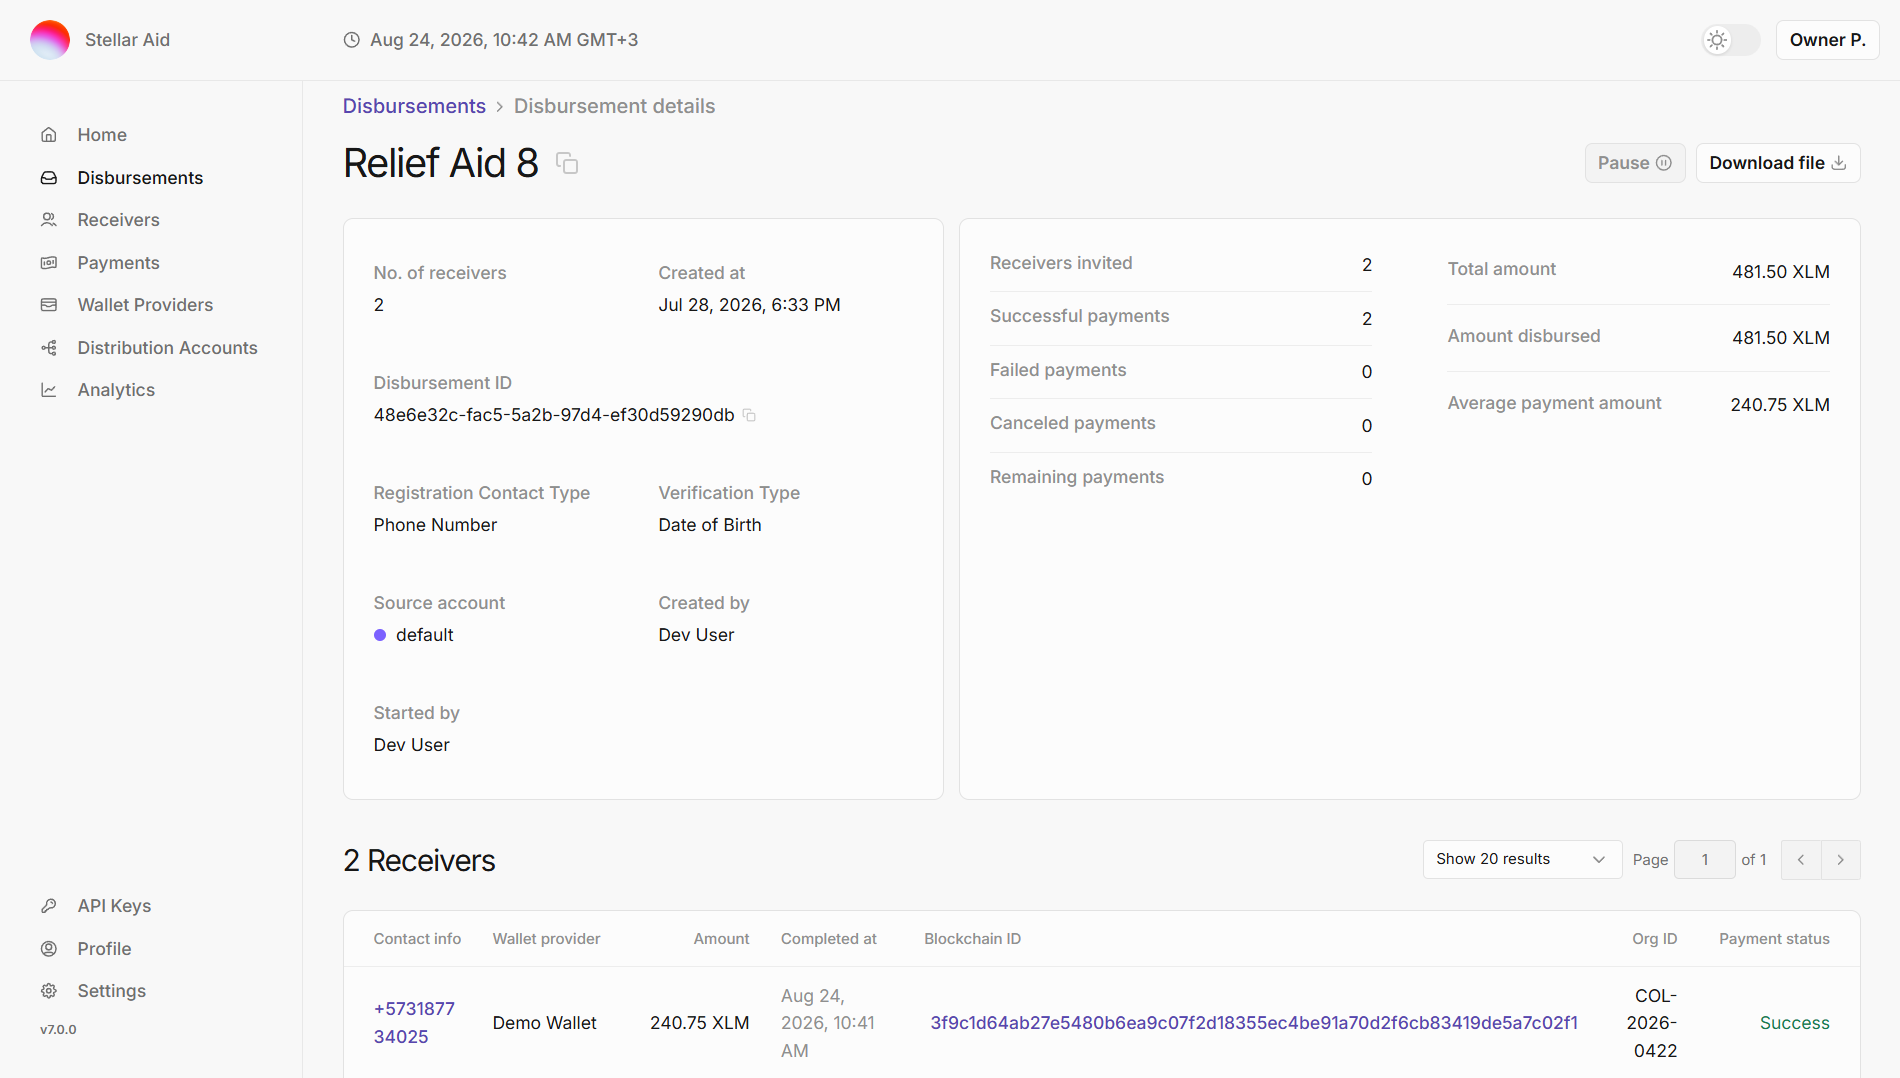Open Home in the sidebar

(102, 135)
